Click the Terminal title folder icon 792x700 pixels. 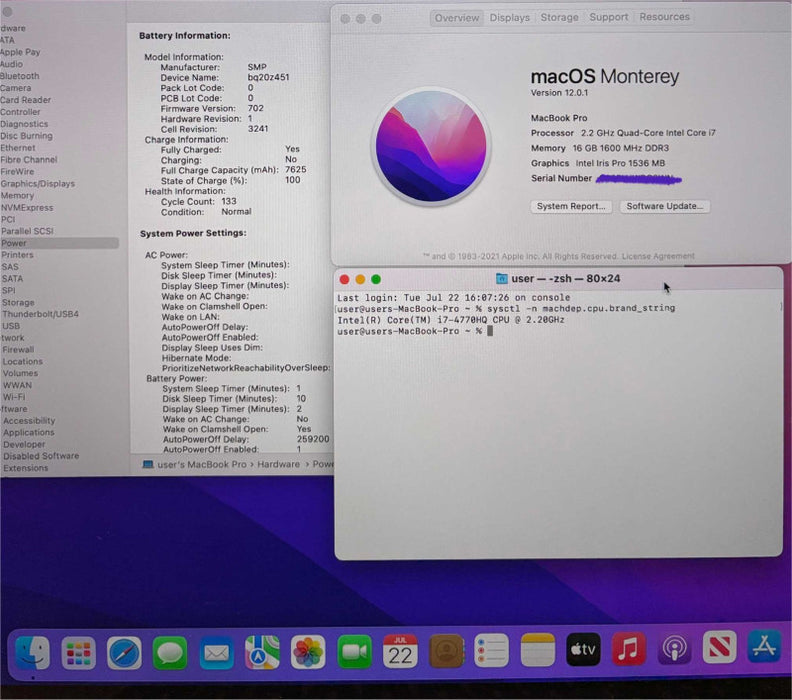tap(502, 278)
